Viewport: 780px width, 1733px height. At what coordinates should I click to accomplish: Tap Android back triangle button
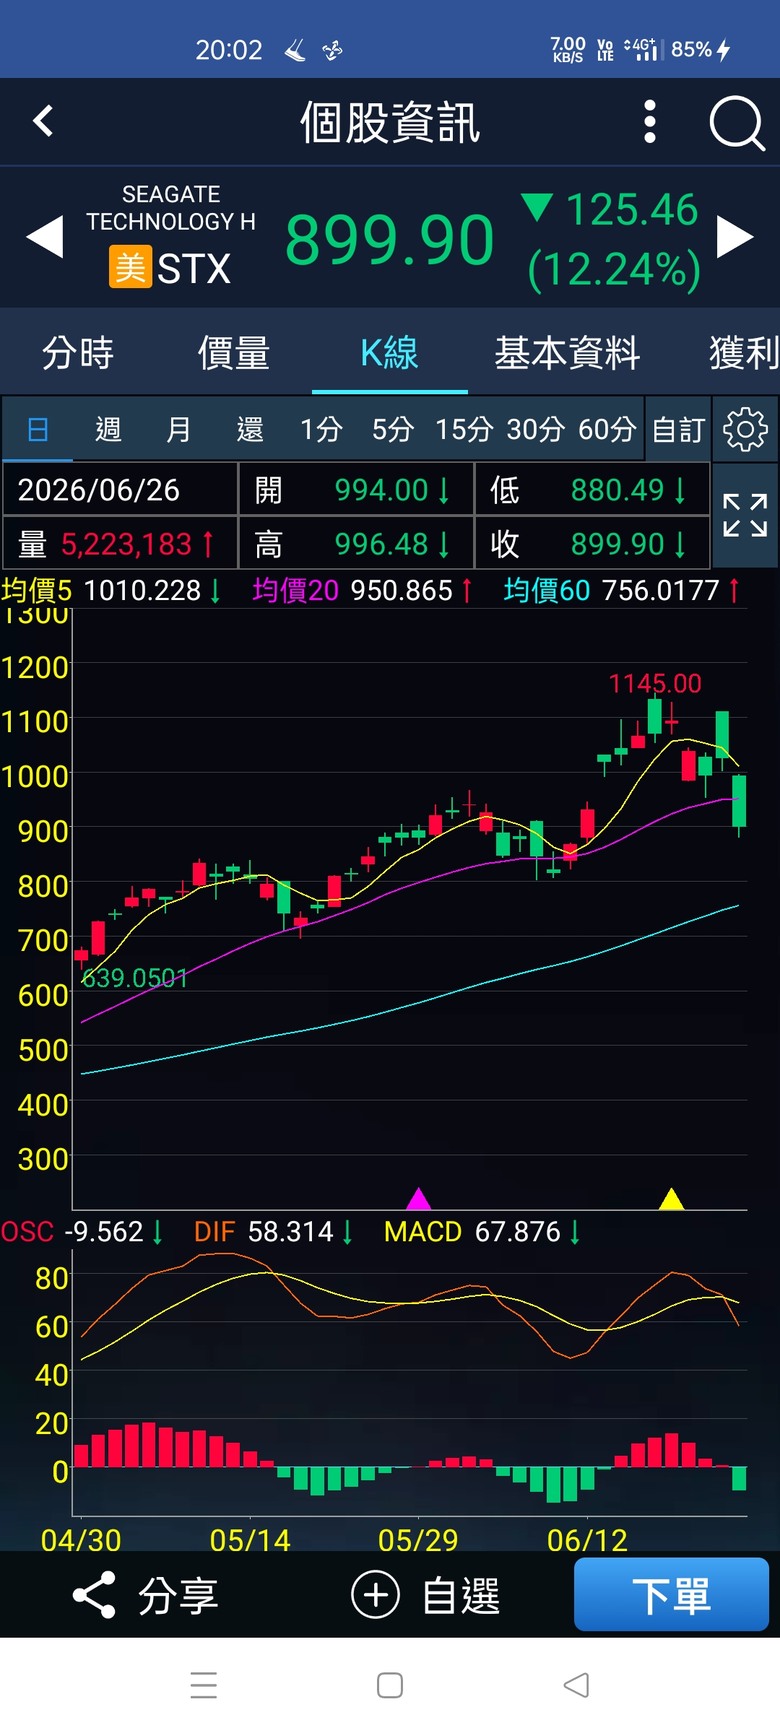point(576,1685)
